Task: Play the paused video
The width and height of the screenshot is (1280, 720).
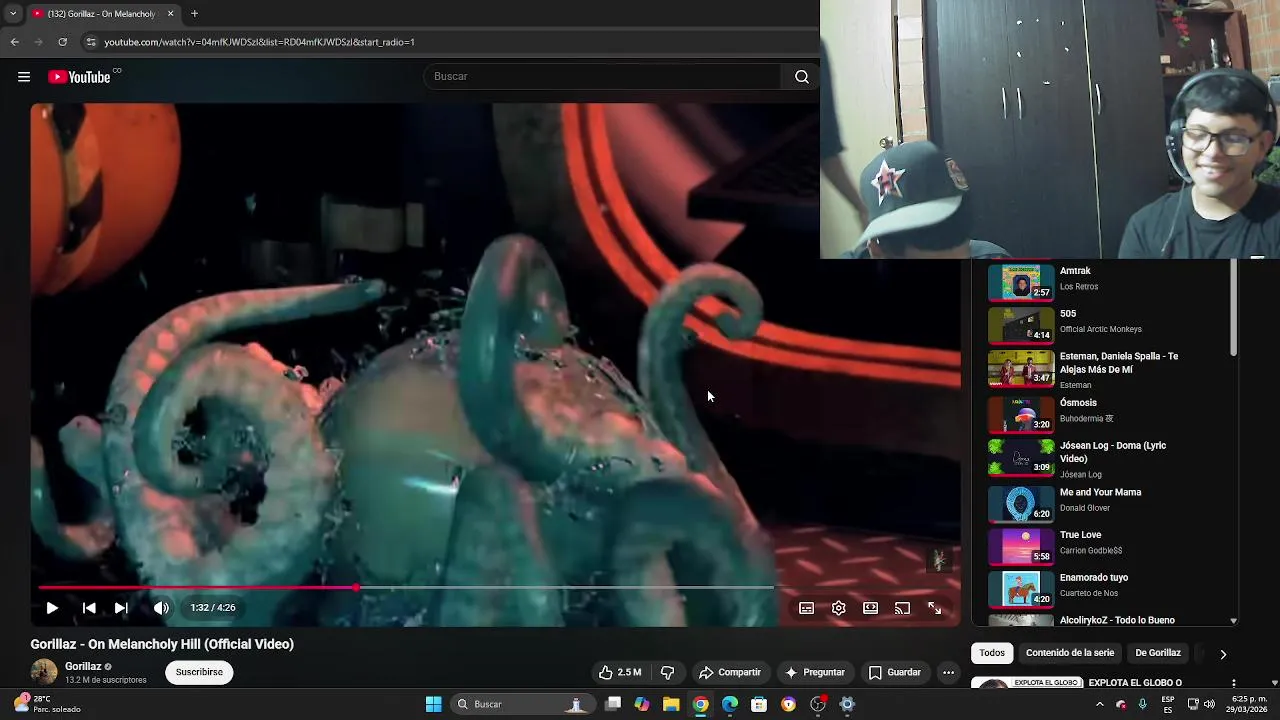Action: click(x=52, y=608)
